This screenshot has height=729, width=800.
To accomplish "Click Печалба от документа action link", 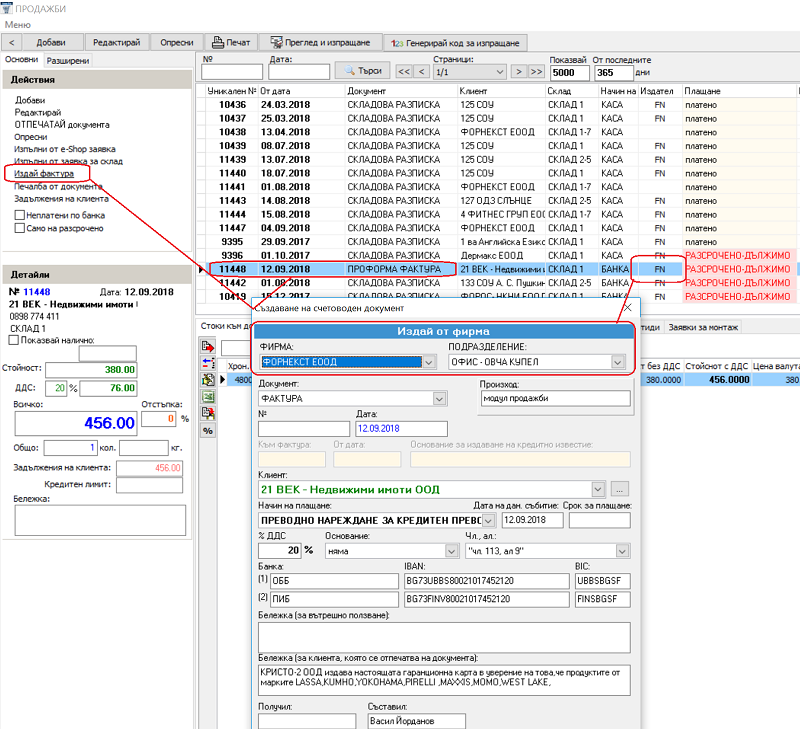I will pos(58,186).
